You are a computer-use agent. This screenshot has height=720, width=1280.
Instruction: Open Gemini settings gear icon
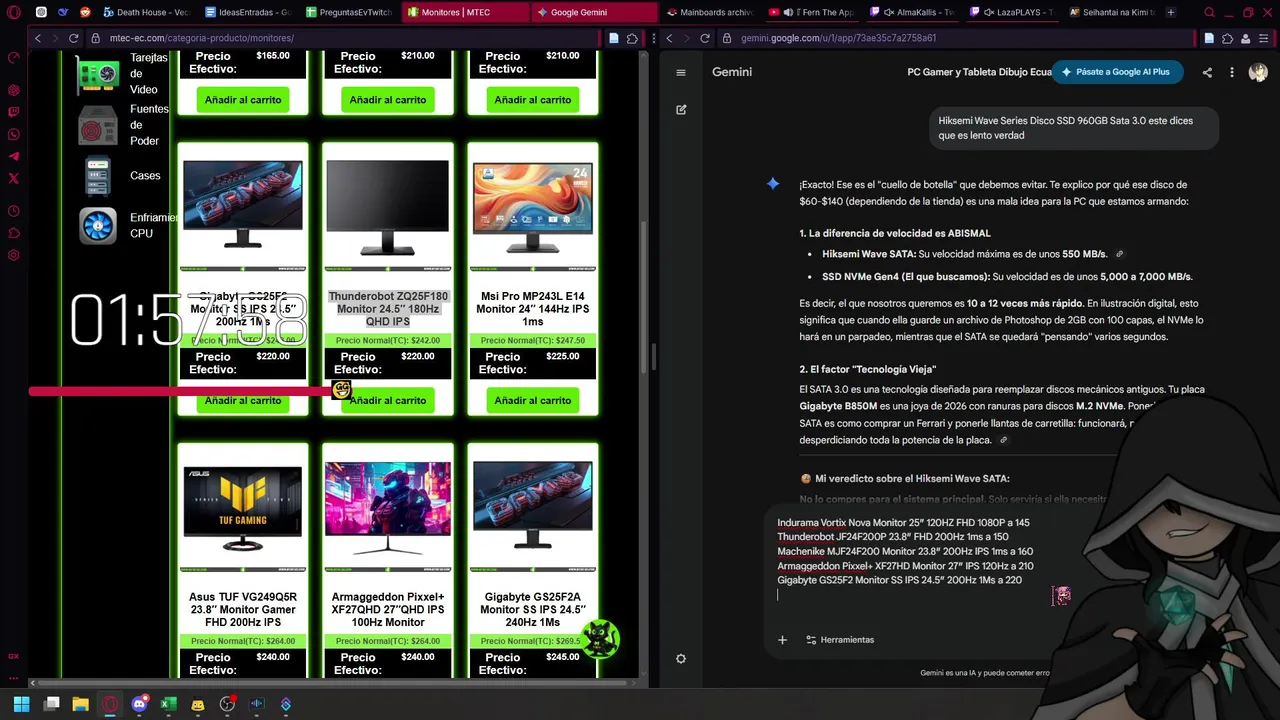click(681, 659)
